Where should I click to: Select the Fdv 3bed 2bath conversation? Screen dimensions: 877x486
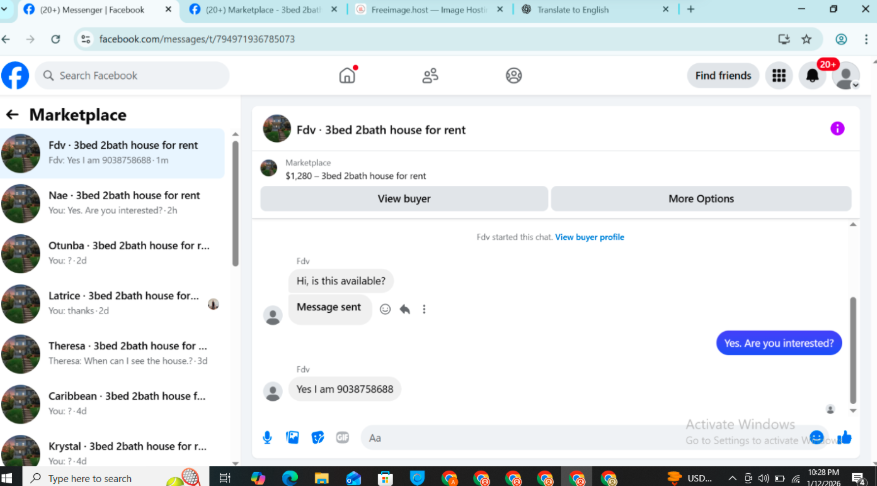(112, 153)
